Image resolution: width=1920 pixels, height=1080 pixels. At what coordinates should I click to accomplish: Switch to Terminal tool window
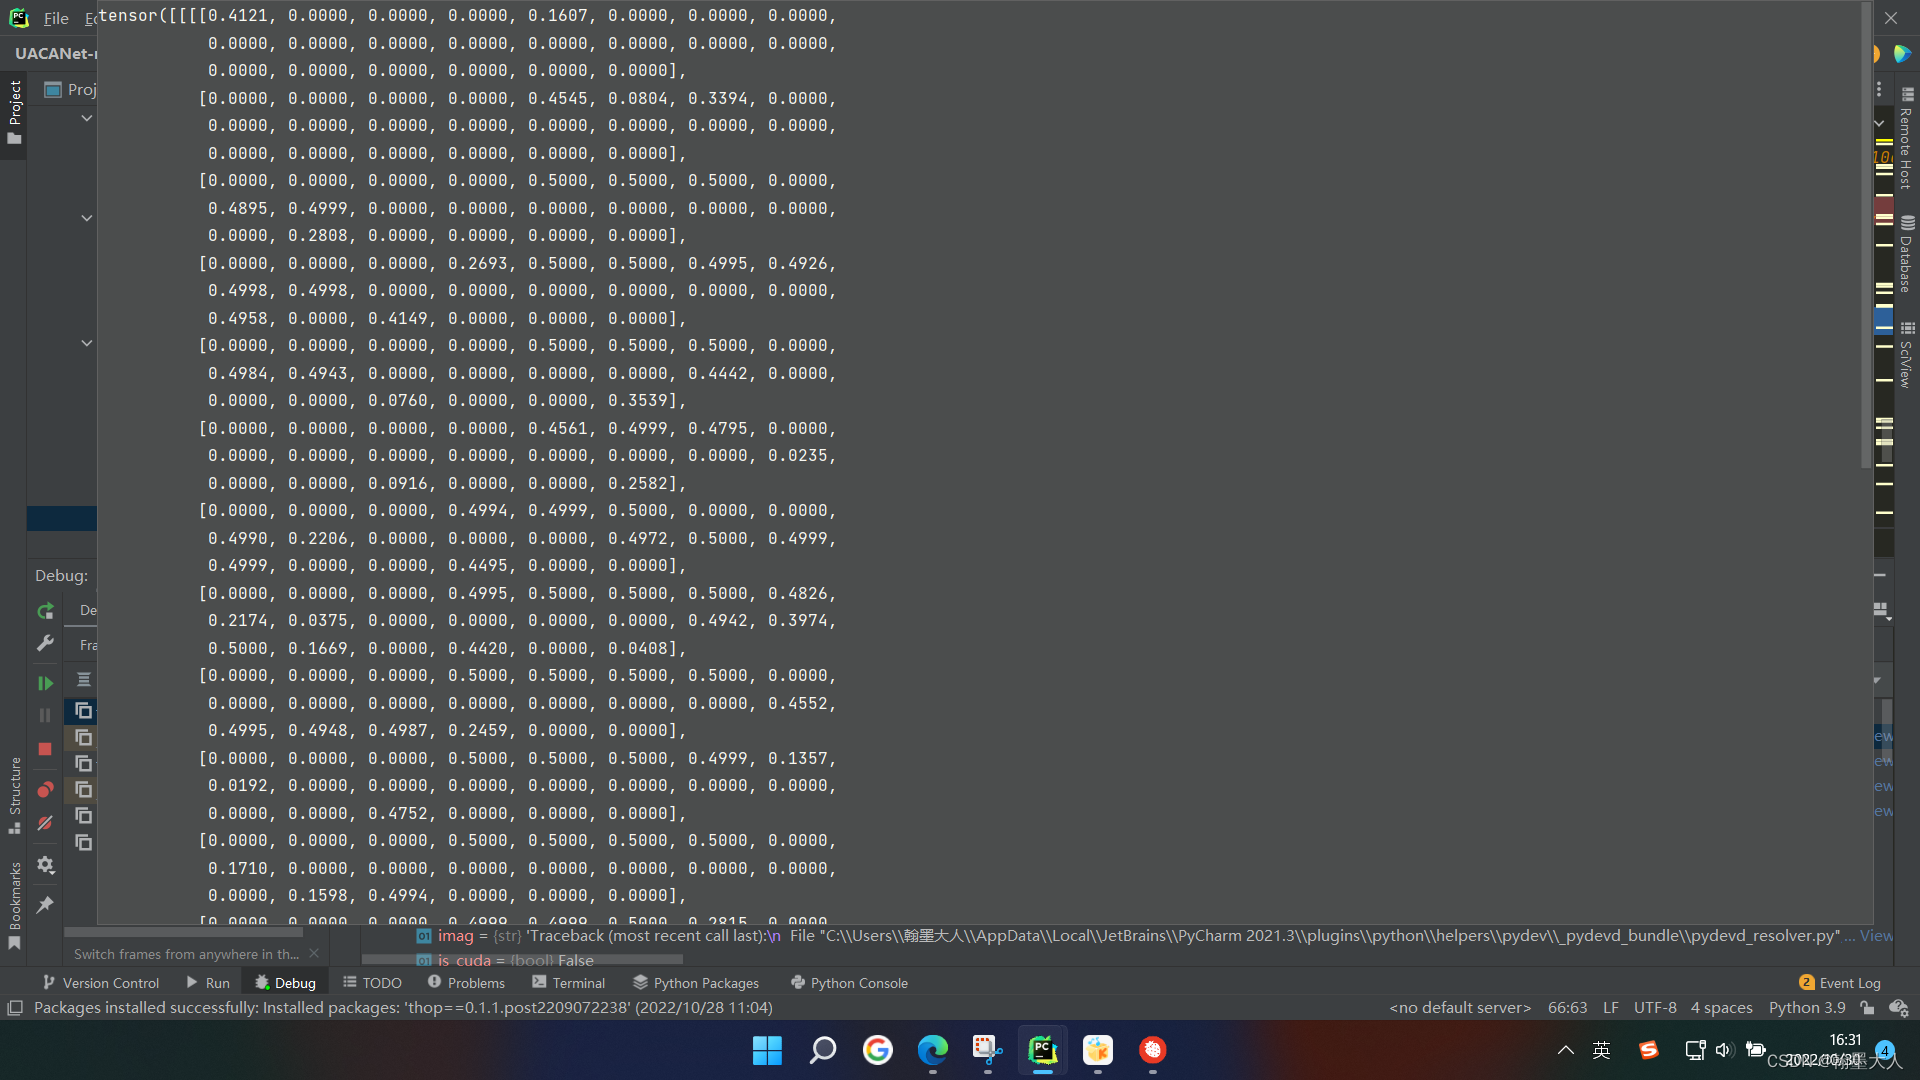click(x=568, y=983)
